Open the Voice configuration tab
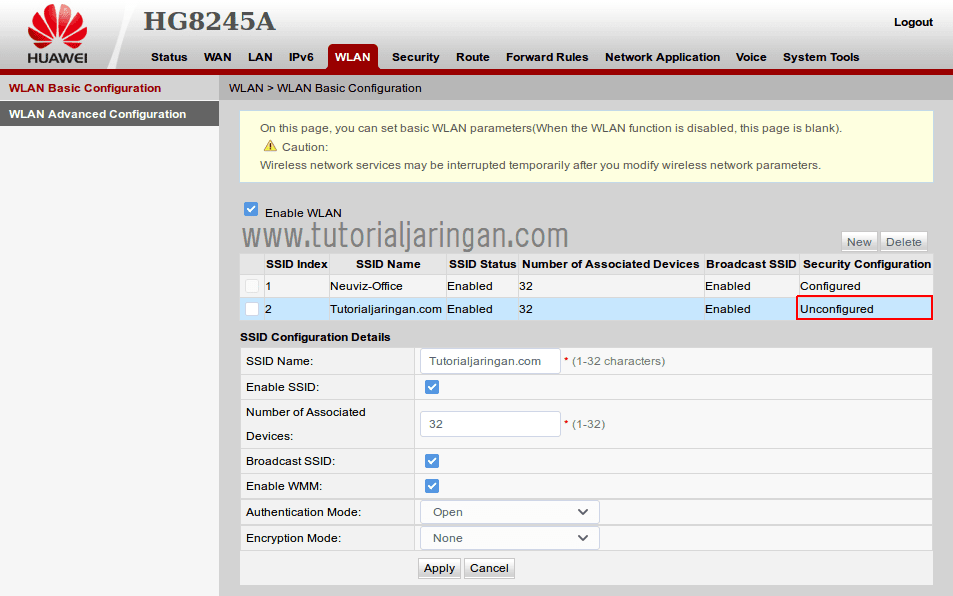 pos(751,57)
